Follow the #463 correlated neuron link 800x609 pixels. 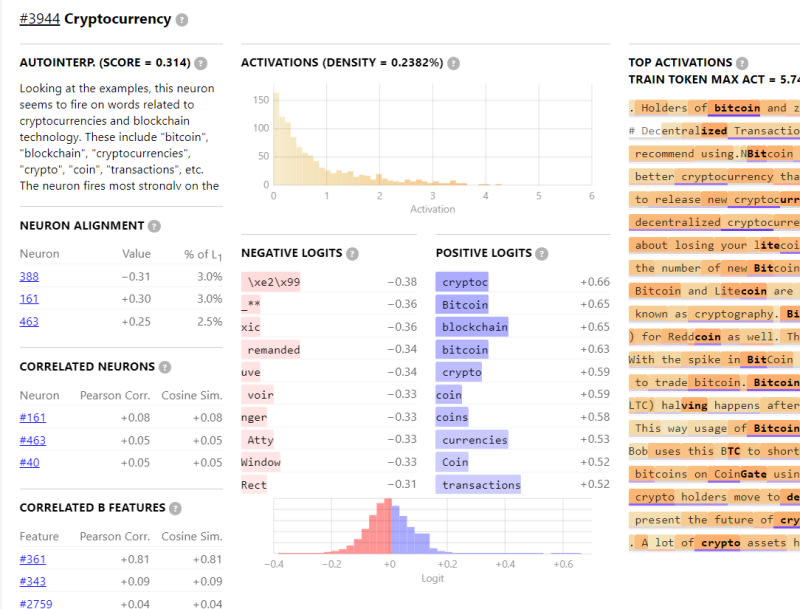pos(32,440)
